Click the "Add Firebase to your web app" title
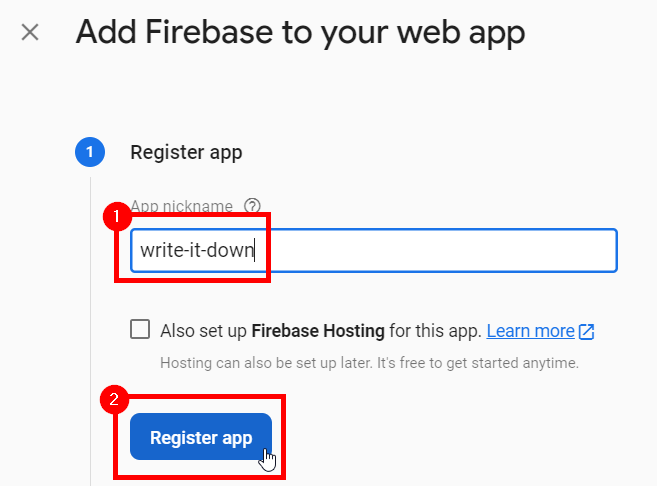Image resolution: width=657 pixels, height=486 pixels. coord(300,32)
